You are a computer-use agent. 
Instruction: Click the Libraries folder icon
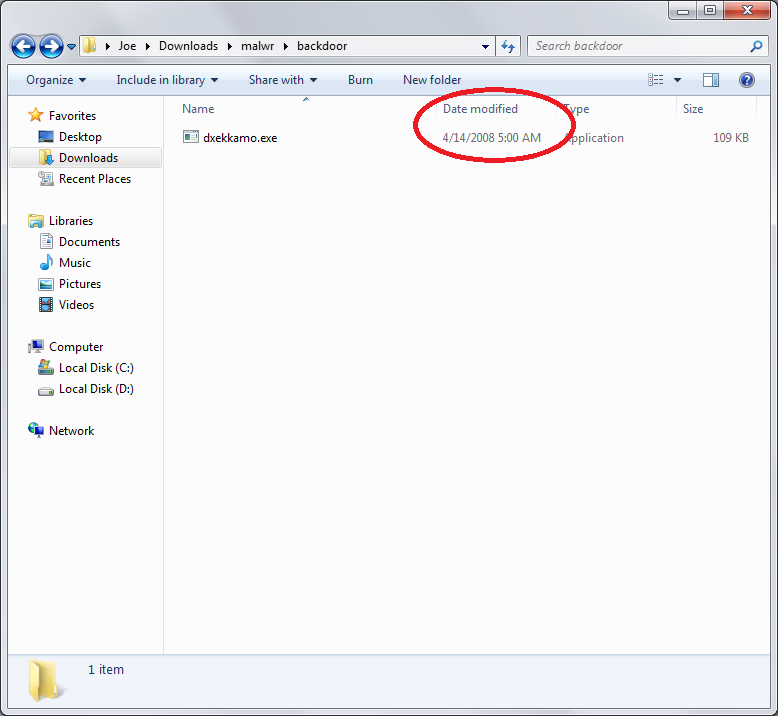[36, 221]
